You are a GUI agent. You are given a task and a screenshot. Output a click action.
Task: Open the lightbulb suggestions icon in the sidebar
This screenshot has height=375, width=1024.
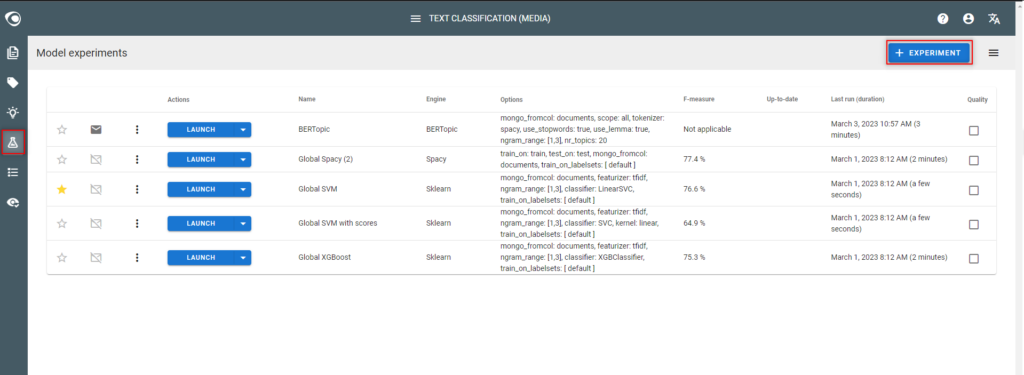[13, 112]
